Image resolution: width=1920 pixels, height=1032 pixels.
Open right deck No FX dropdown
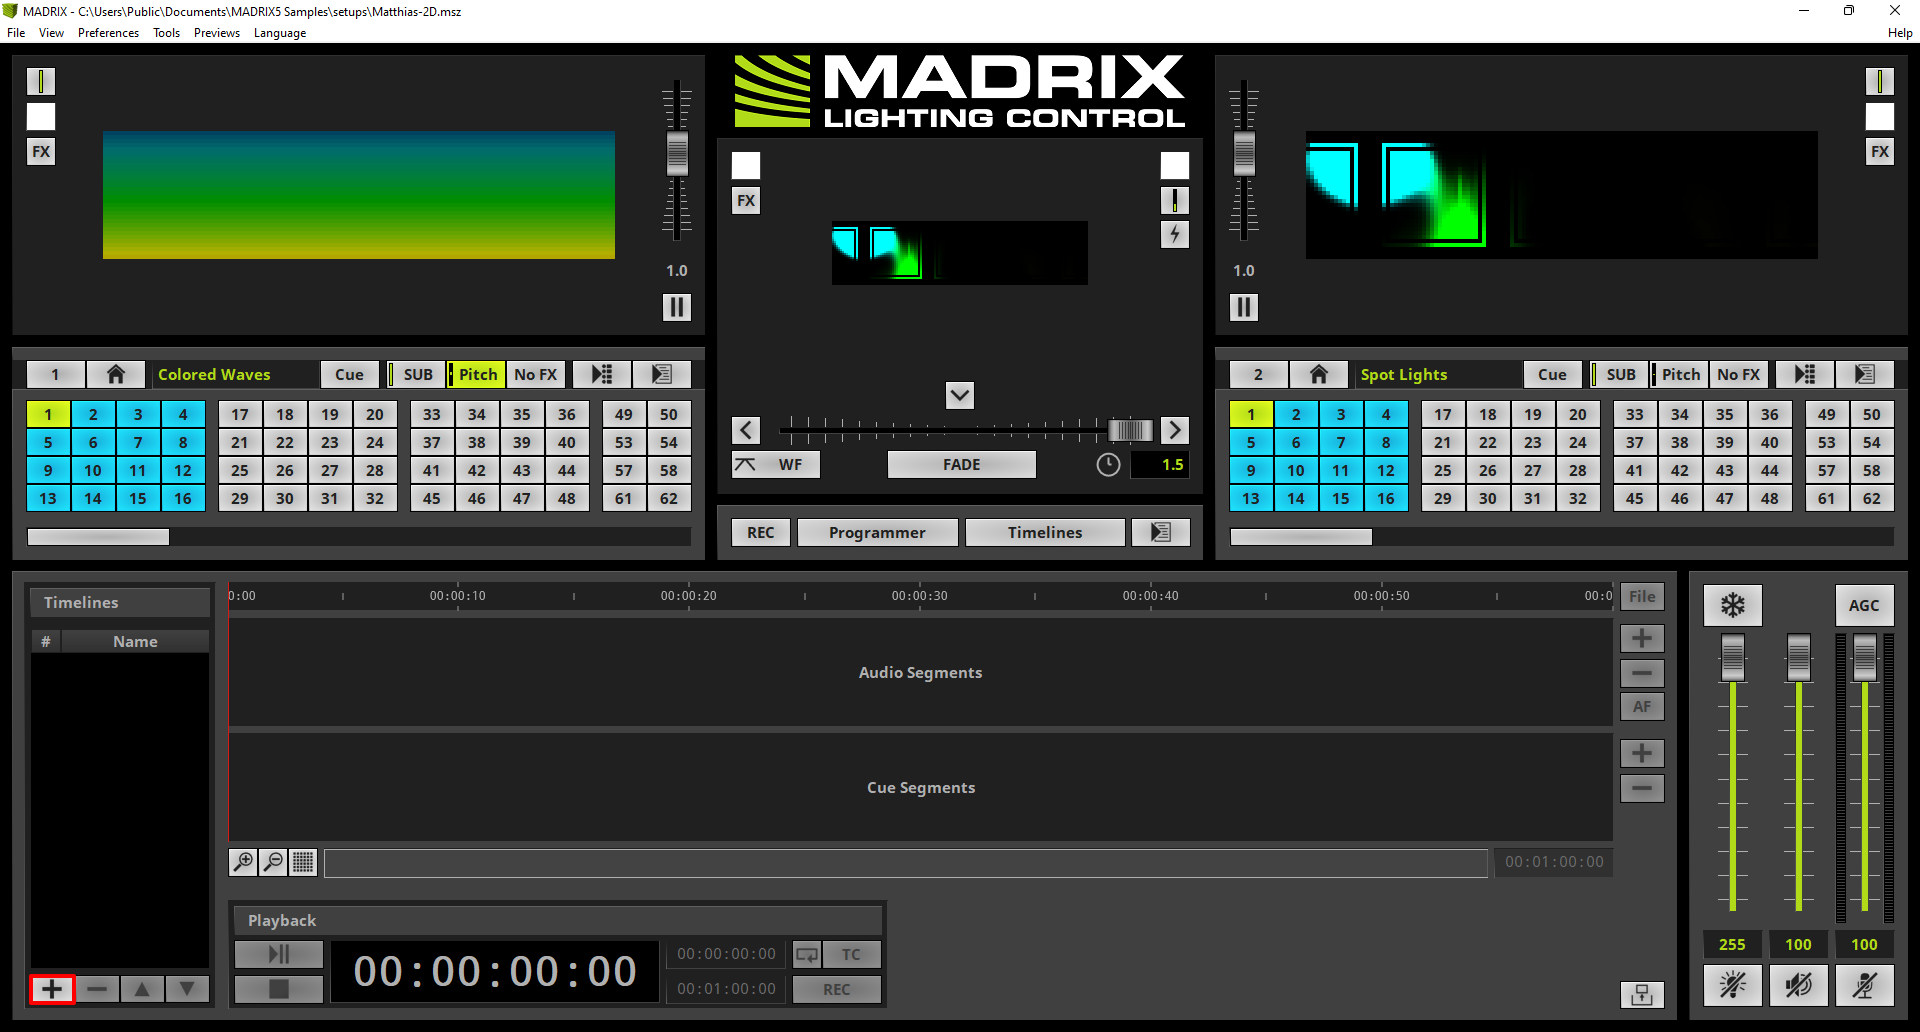click(1739, 374)
